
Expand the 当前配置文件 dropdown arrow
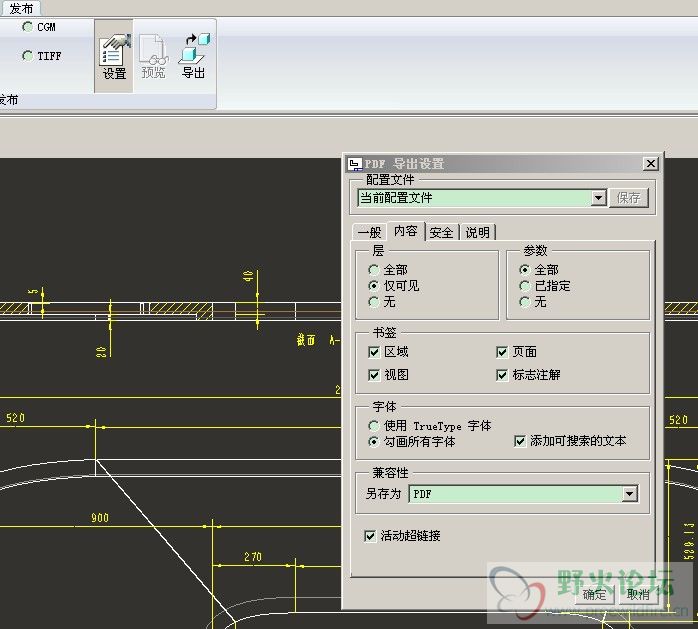pyautogui.click(x=599, y=198)
